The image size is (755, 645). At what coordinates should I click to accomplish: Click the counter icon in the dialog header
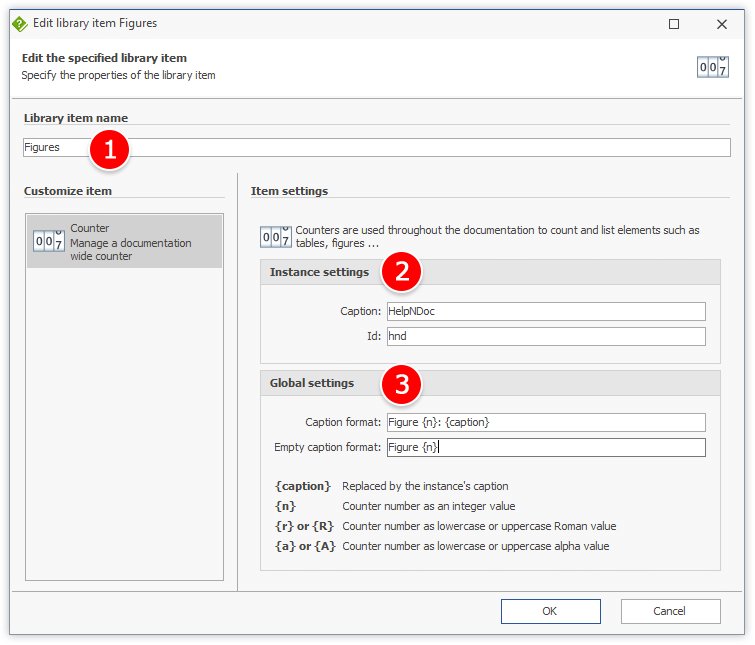pos(713,66)
